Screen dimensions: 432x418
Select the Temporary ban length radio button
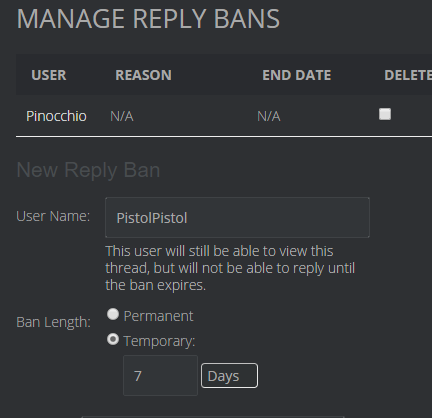point(113,339)
